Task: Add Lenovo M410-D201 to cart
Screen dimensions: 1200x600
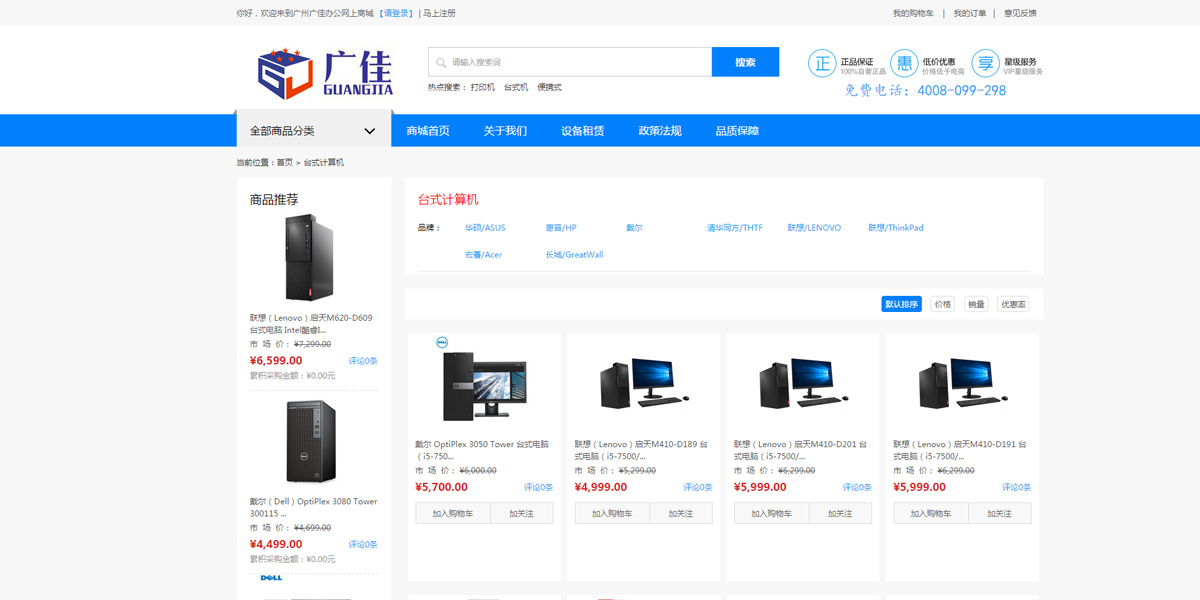Action: (771, 513)
